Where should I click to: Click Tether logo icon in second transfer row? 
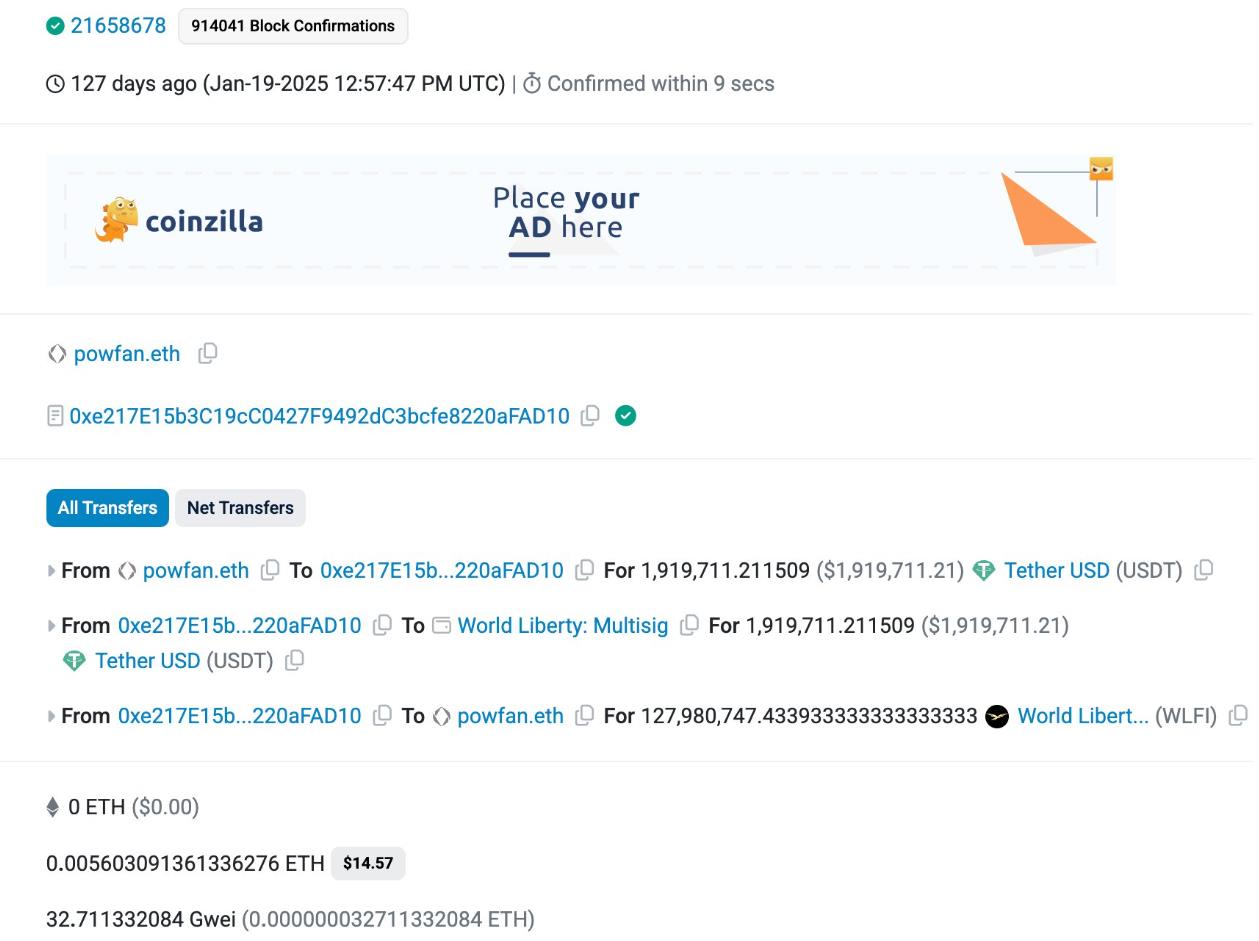pos(74,661)
